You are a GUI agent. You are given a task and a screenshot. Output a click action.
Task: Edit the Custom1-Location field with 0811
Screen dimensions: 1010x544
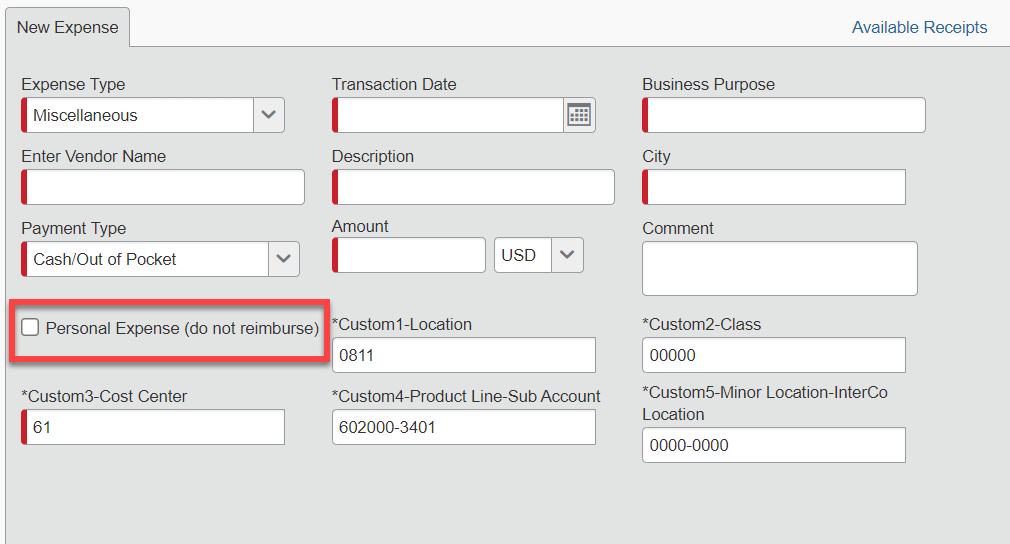(x=463, y=355)
